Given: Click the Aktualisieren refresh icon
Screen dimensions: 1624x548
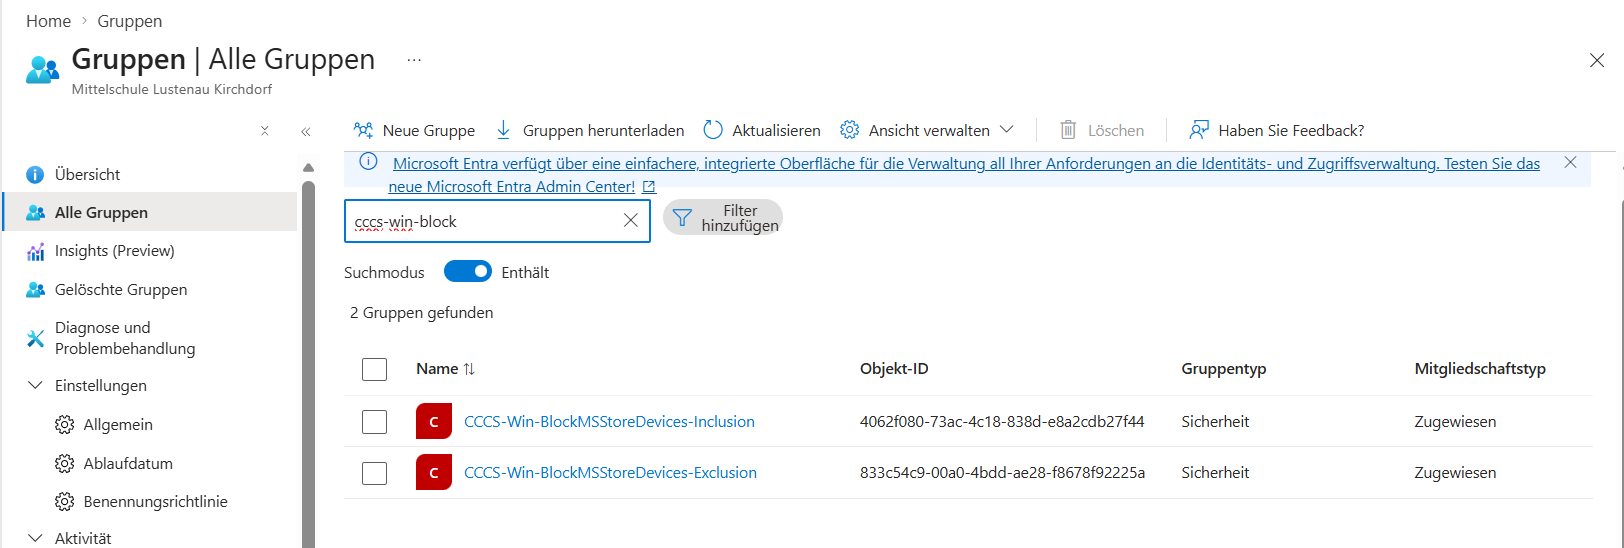Looking at the screenshot, I should tap(713, 130).
